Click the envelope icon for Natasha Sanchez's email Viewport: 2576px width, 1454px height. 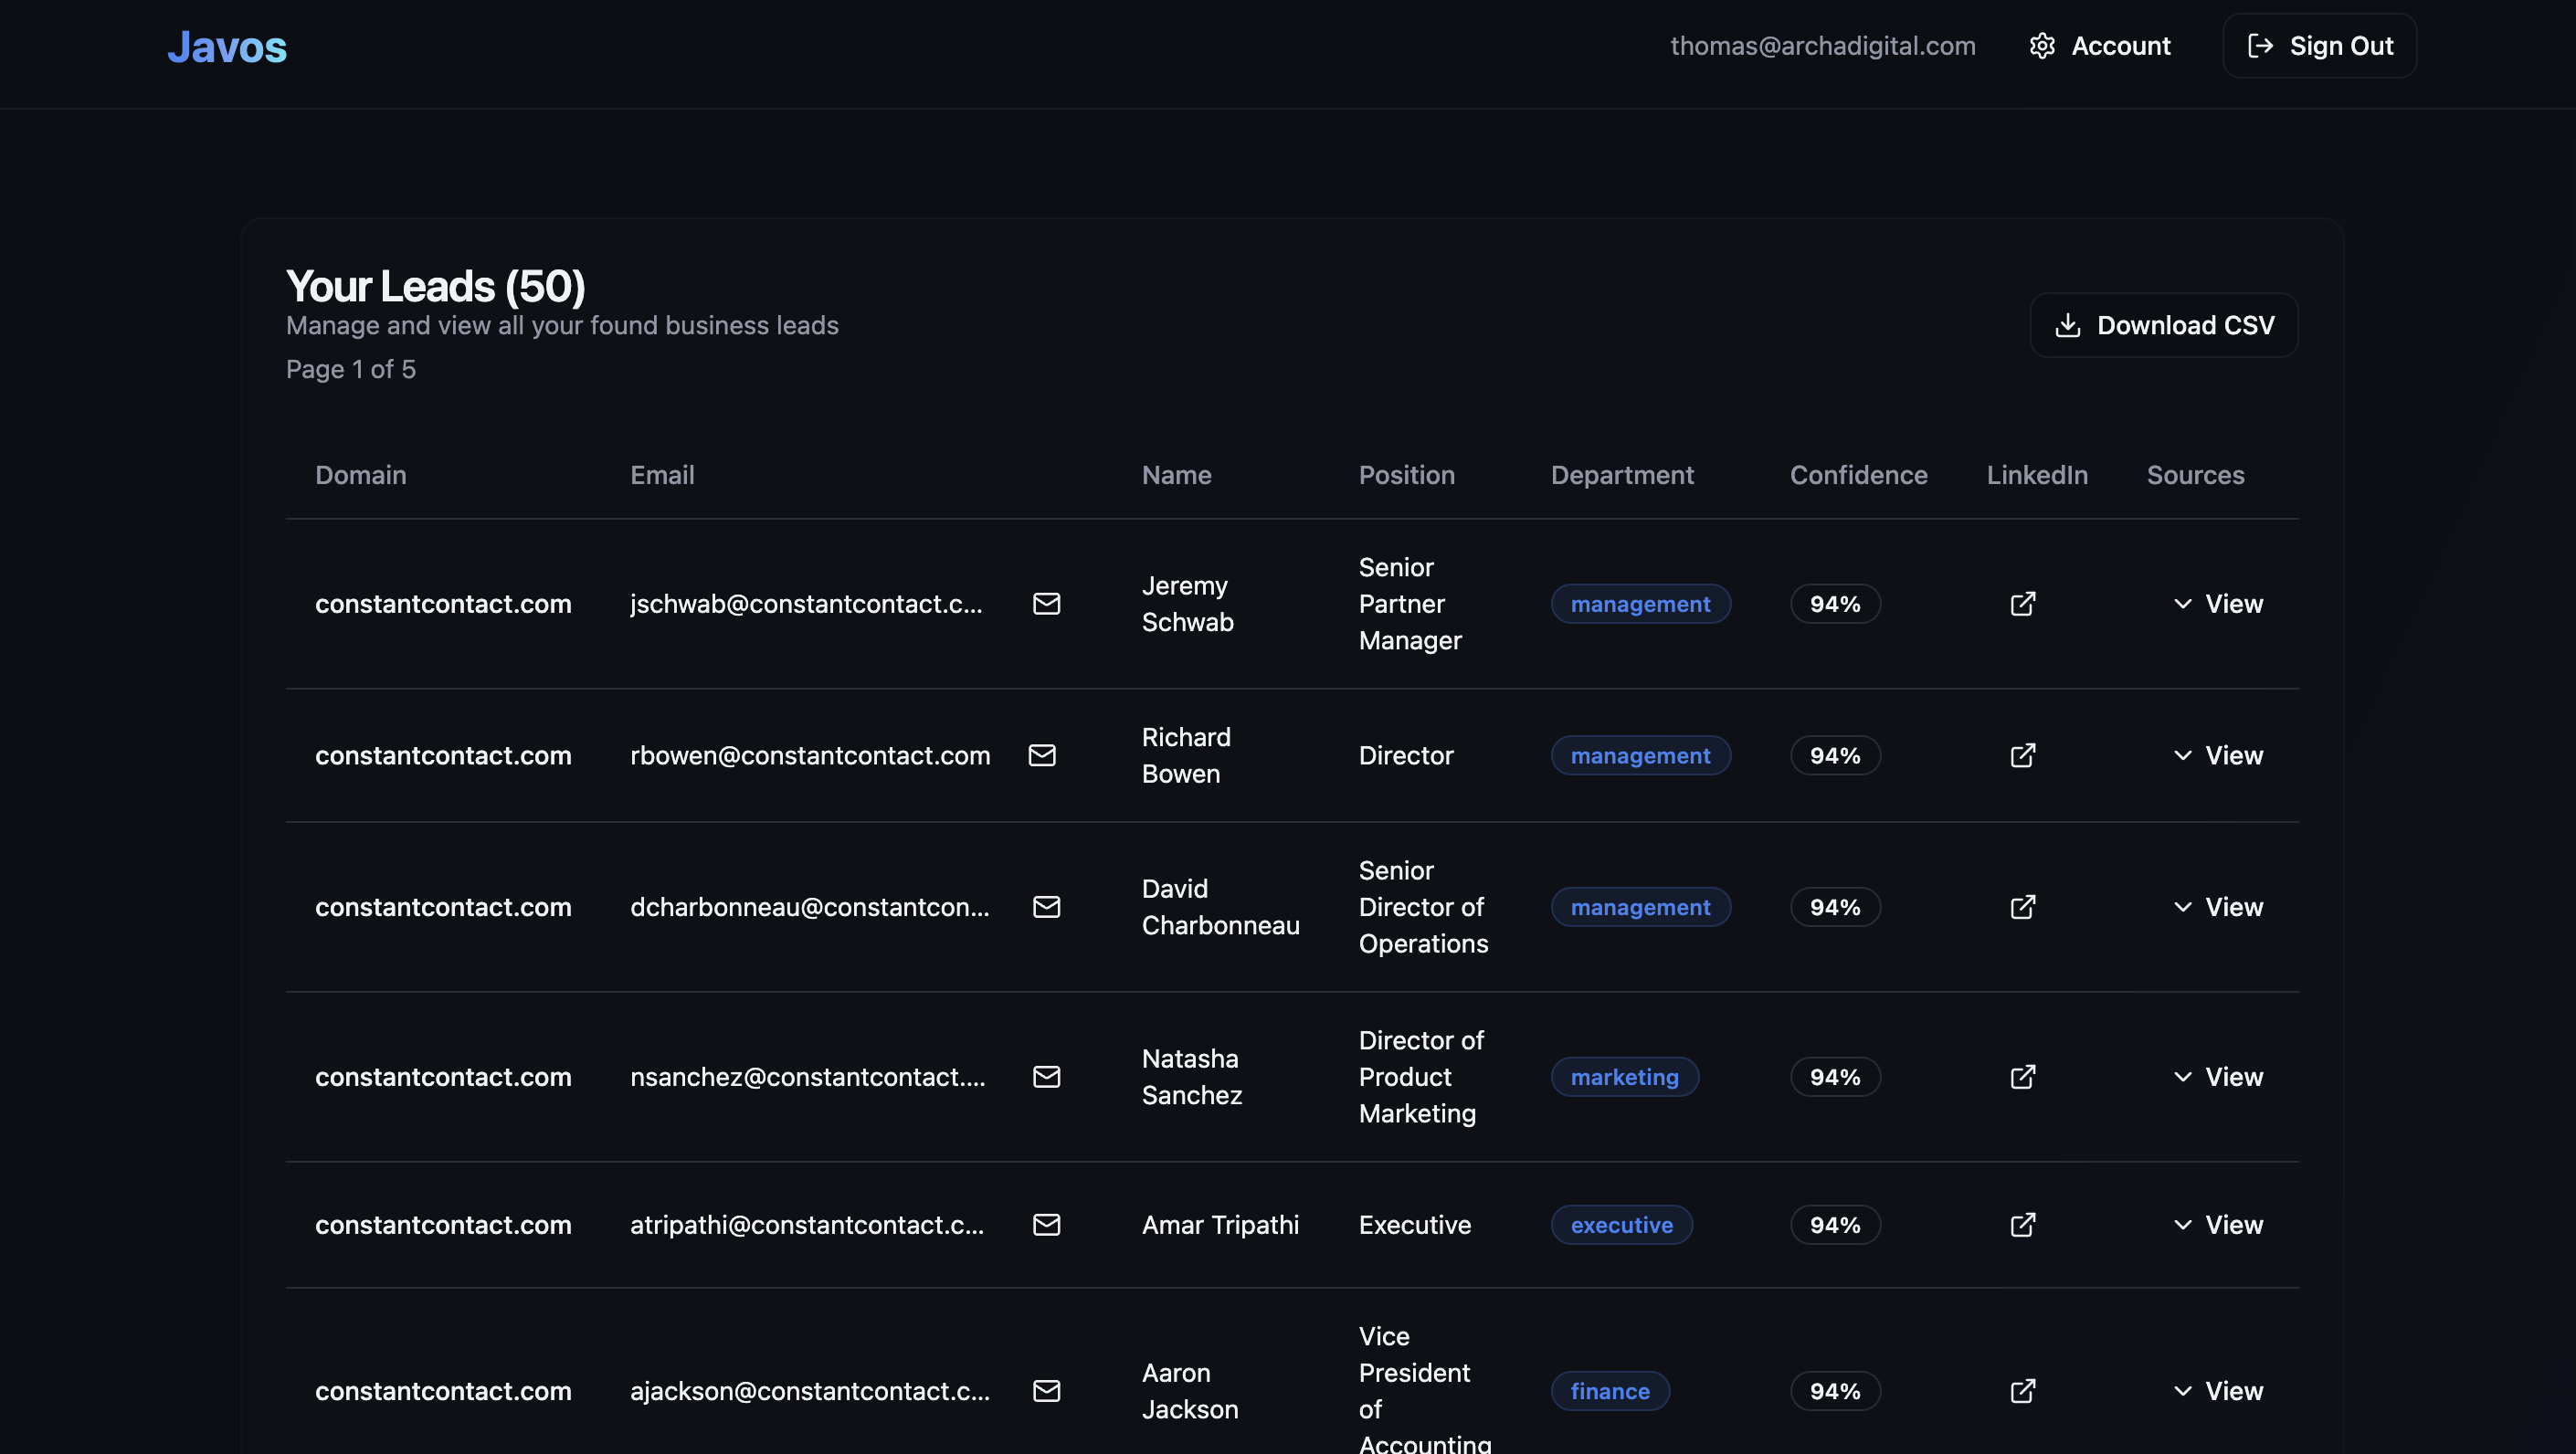tap(1047, 1077)
